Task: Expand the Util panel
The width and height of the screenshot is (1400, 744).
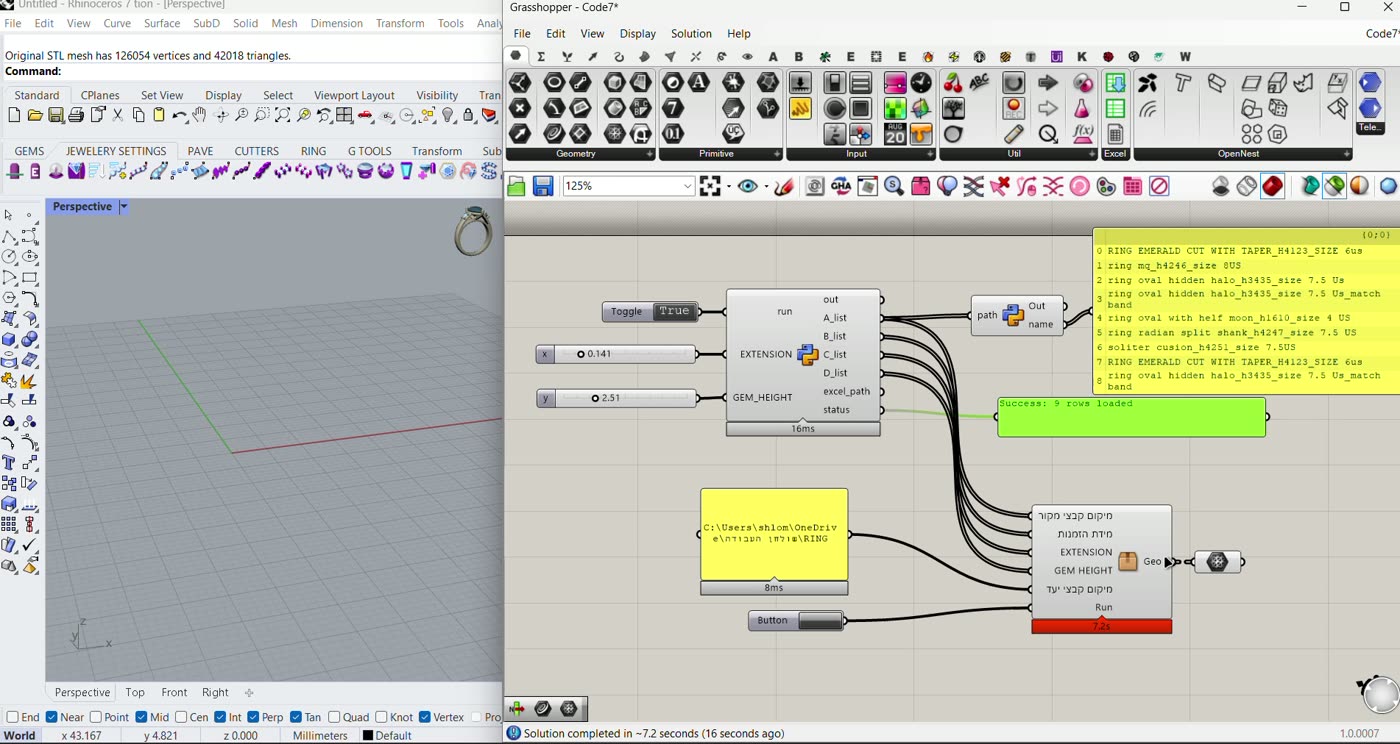Action: click(1092, 154)
